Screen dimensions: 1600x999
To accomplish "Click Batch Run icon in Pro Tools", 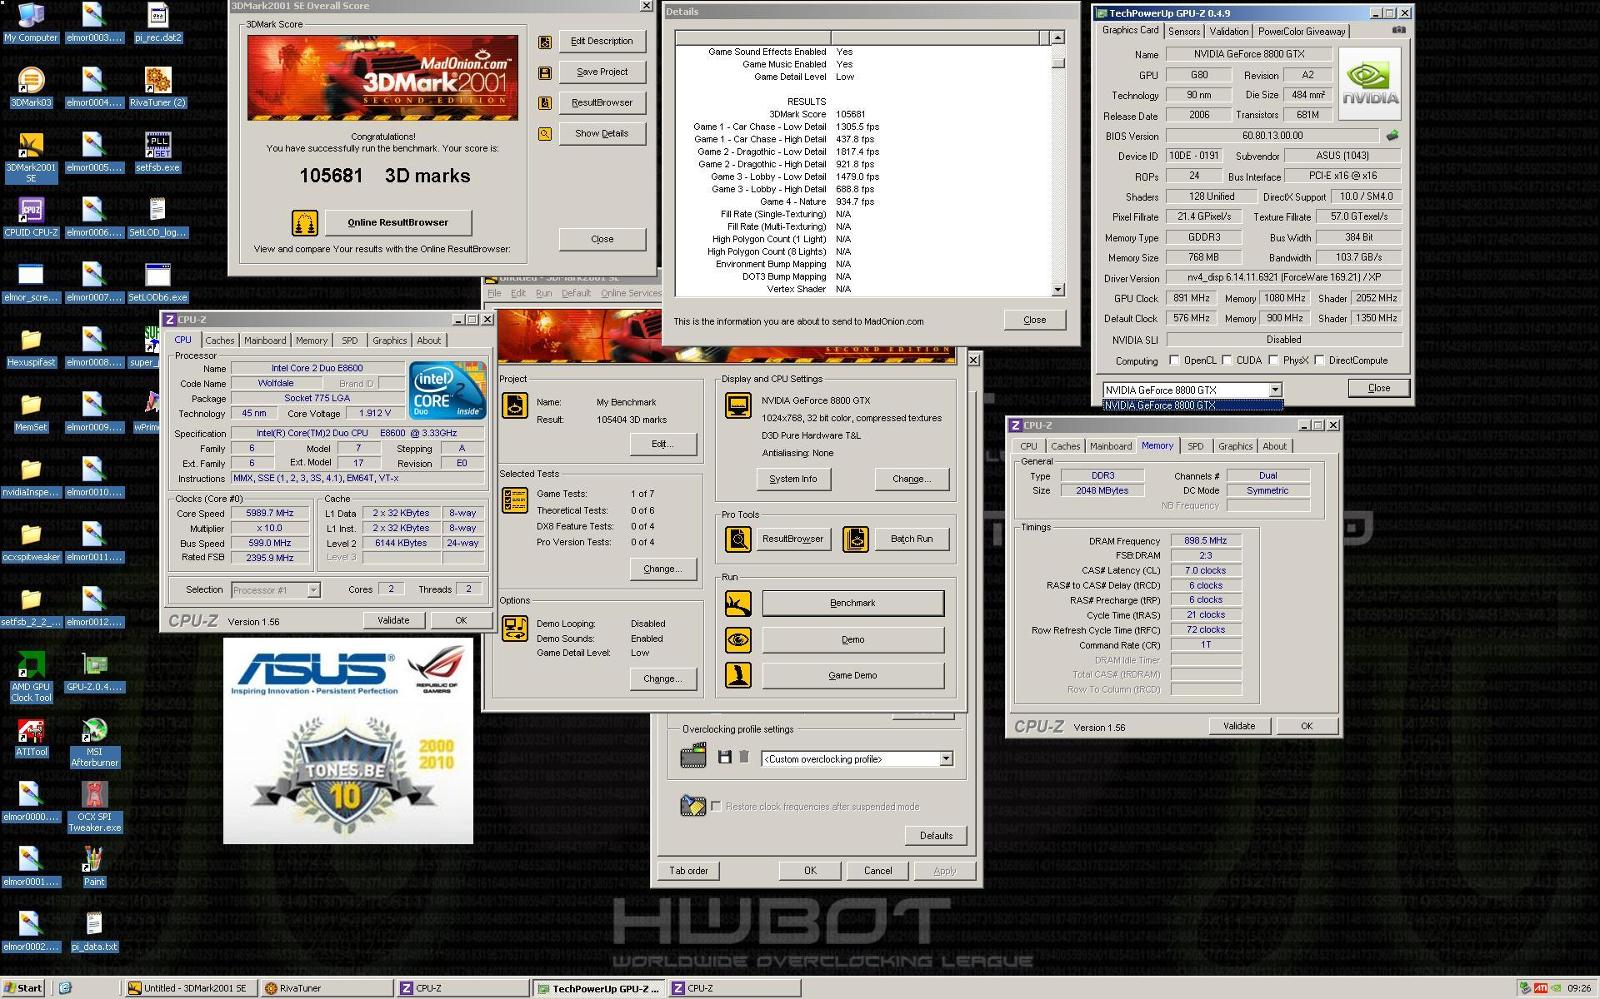I will point(856,539).
